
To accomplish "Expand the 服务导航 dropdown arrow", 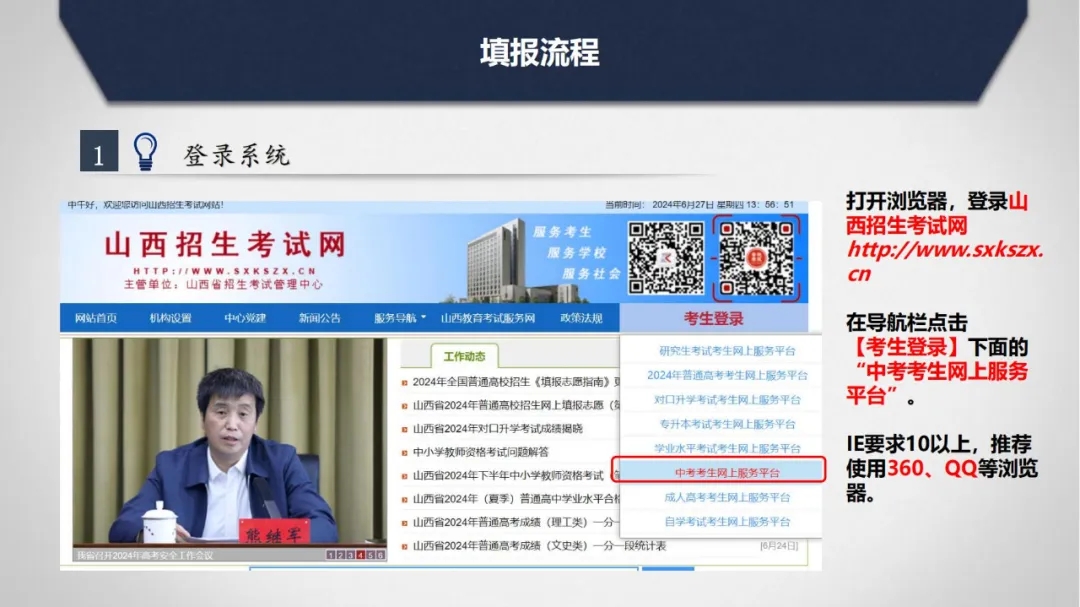I will (x=423, y=318).
